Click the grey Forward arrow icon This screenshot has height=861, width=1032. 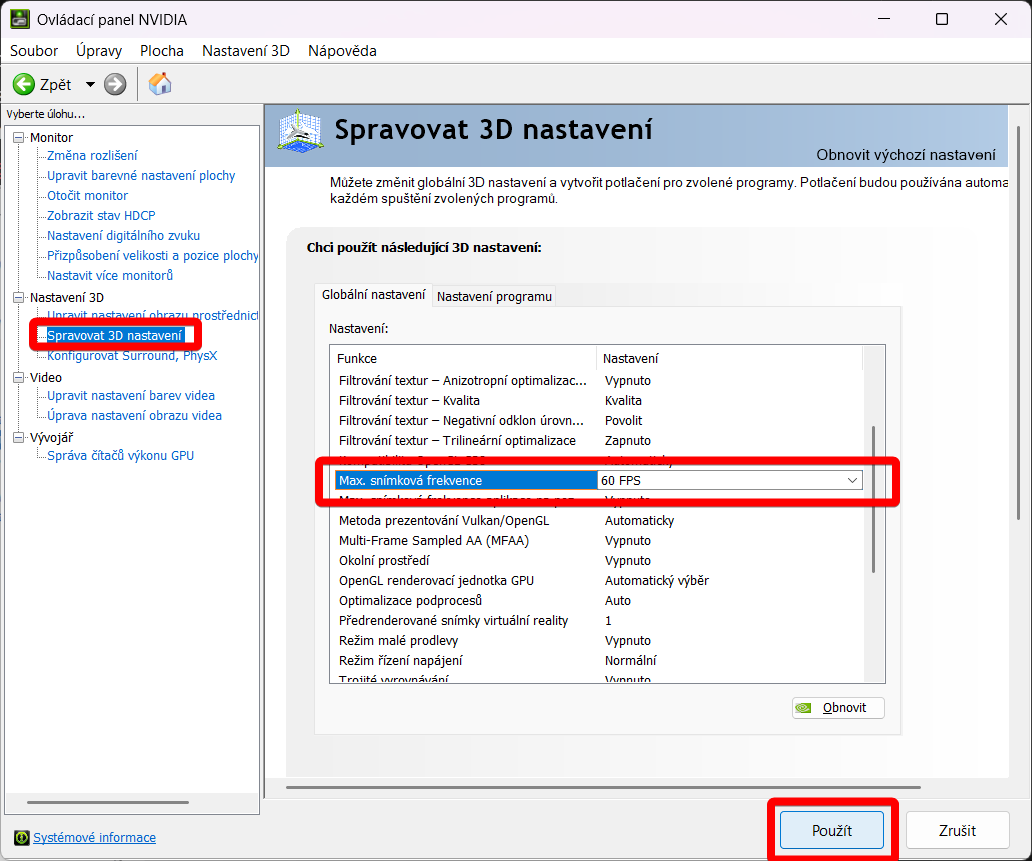coord(115,84)
